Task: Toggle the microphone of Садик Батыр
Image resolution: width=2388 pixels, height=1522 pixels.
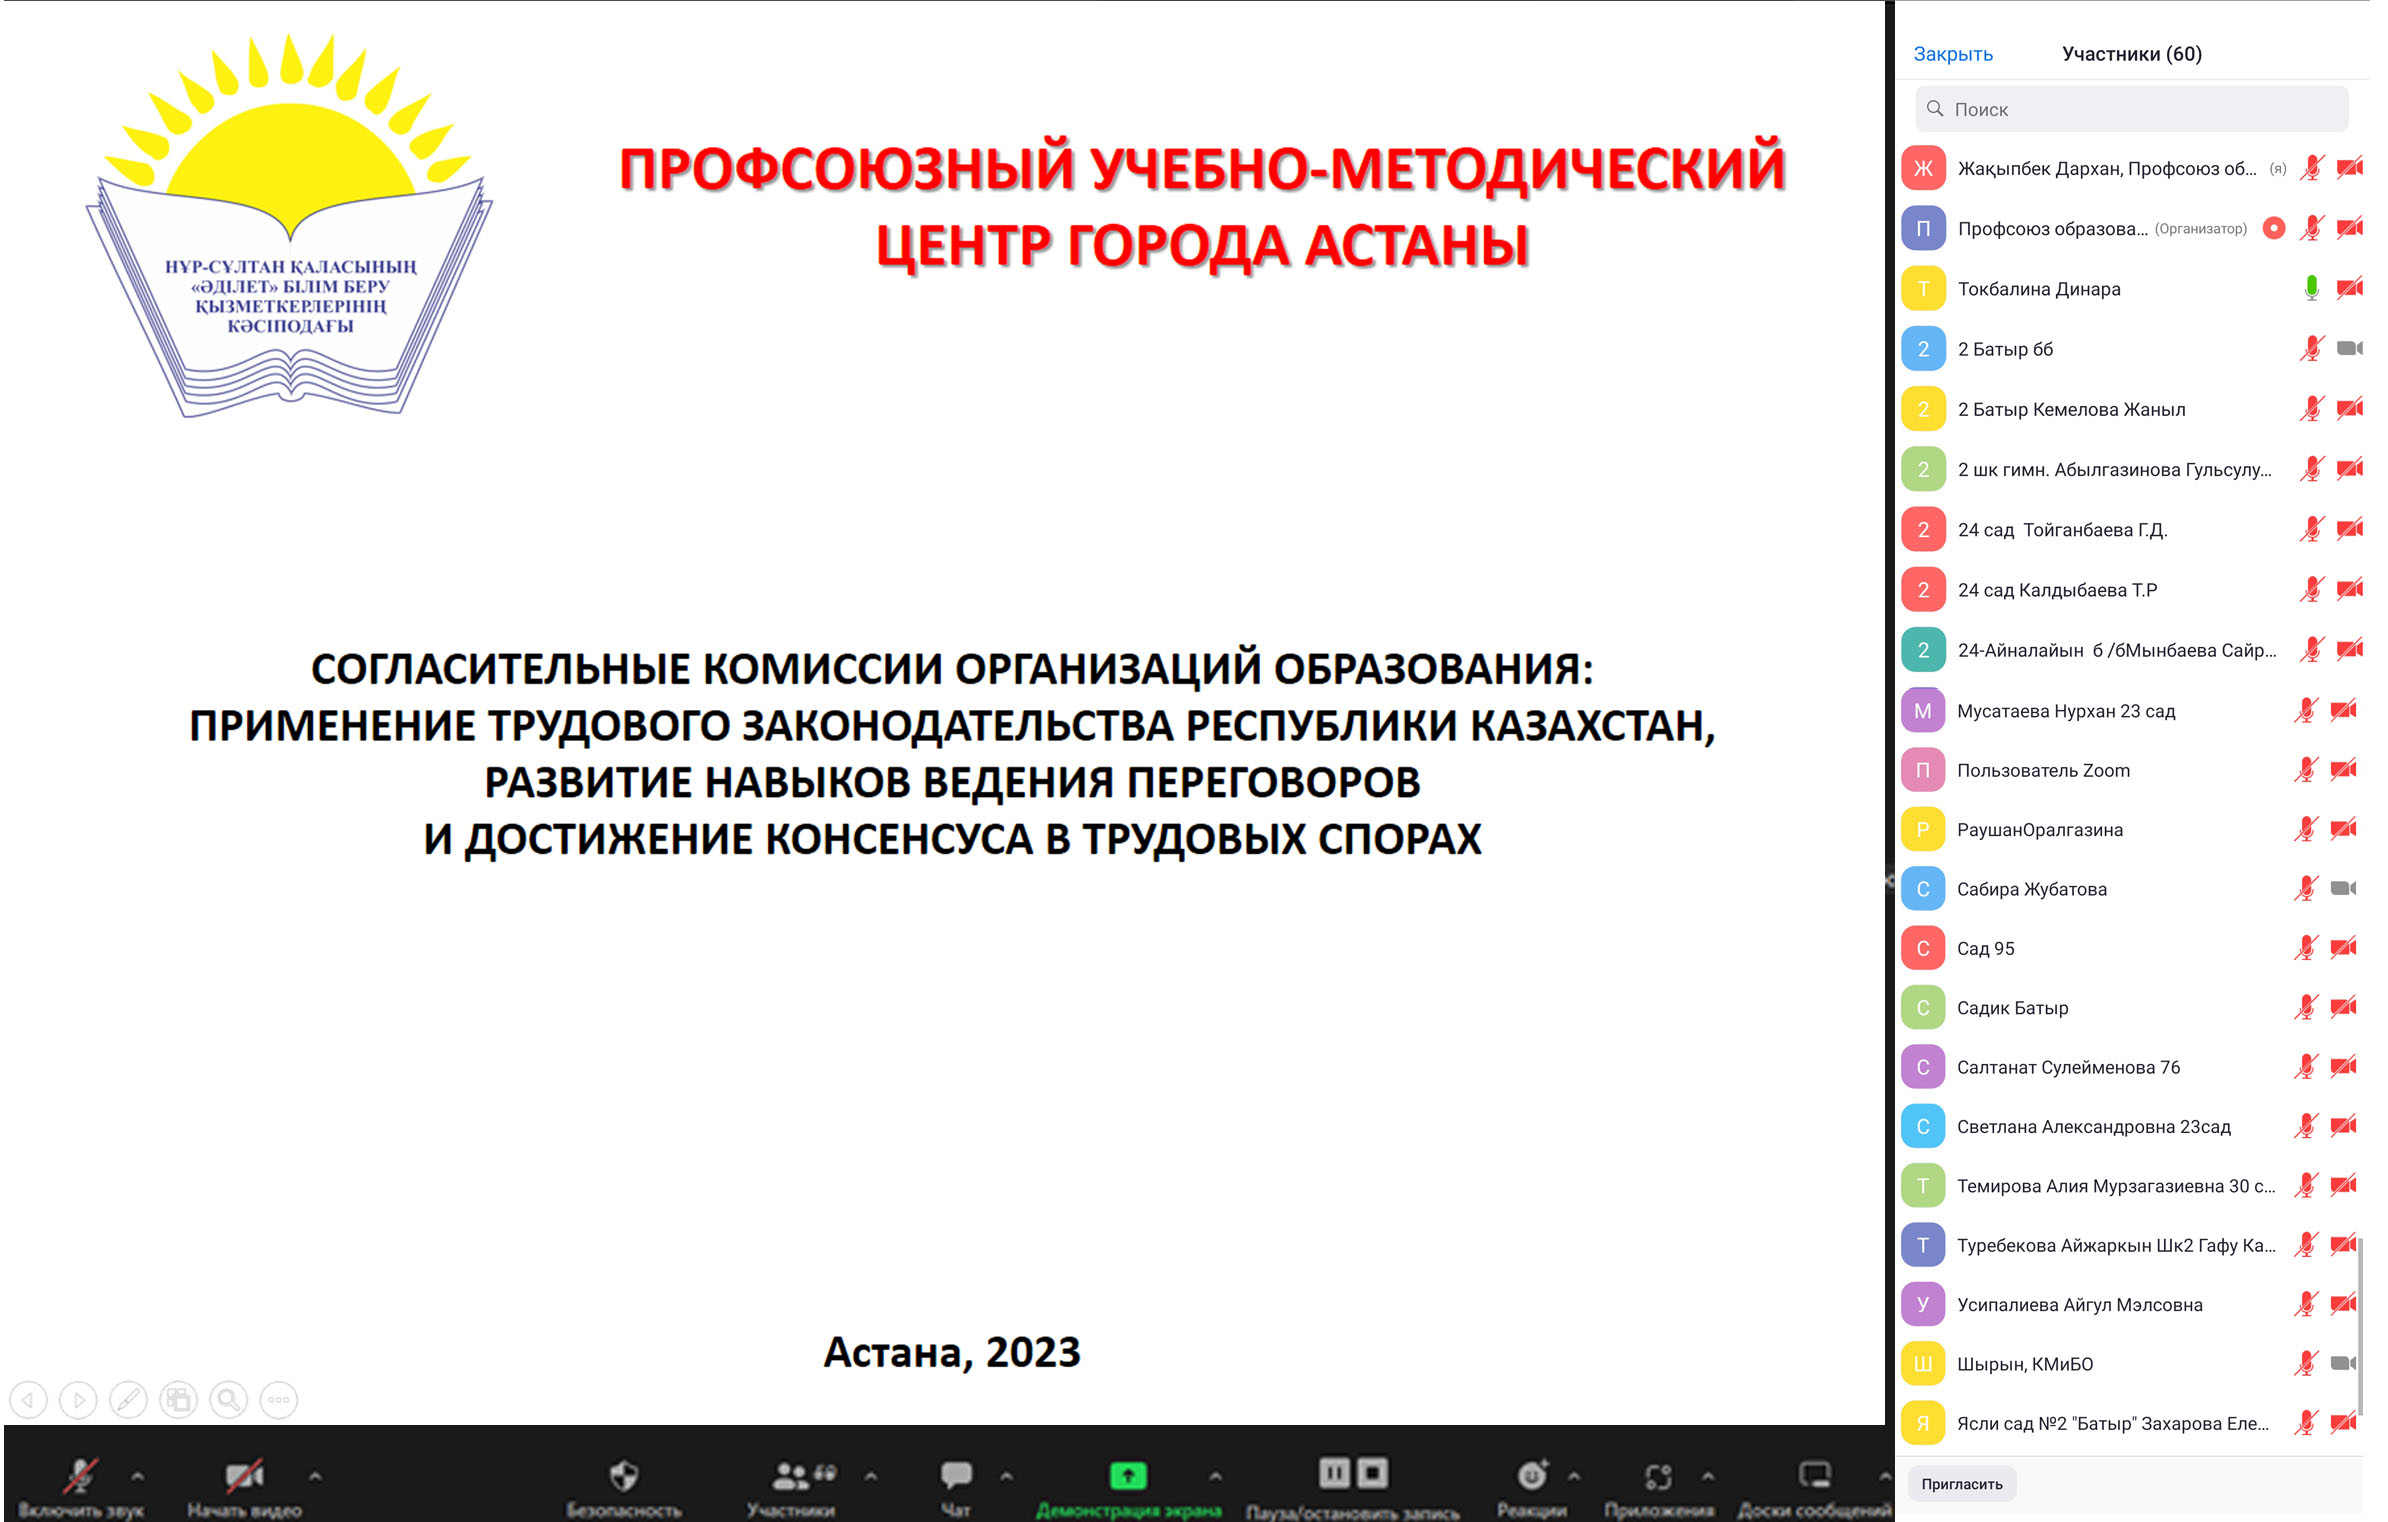Action: pos(2305,1007)
